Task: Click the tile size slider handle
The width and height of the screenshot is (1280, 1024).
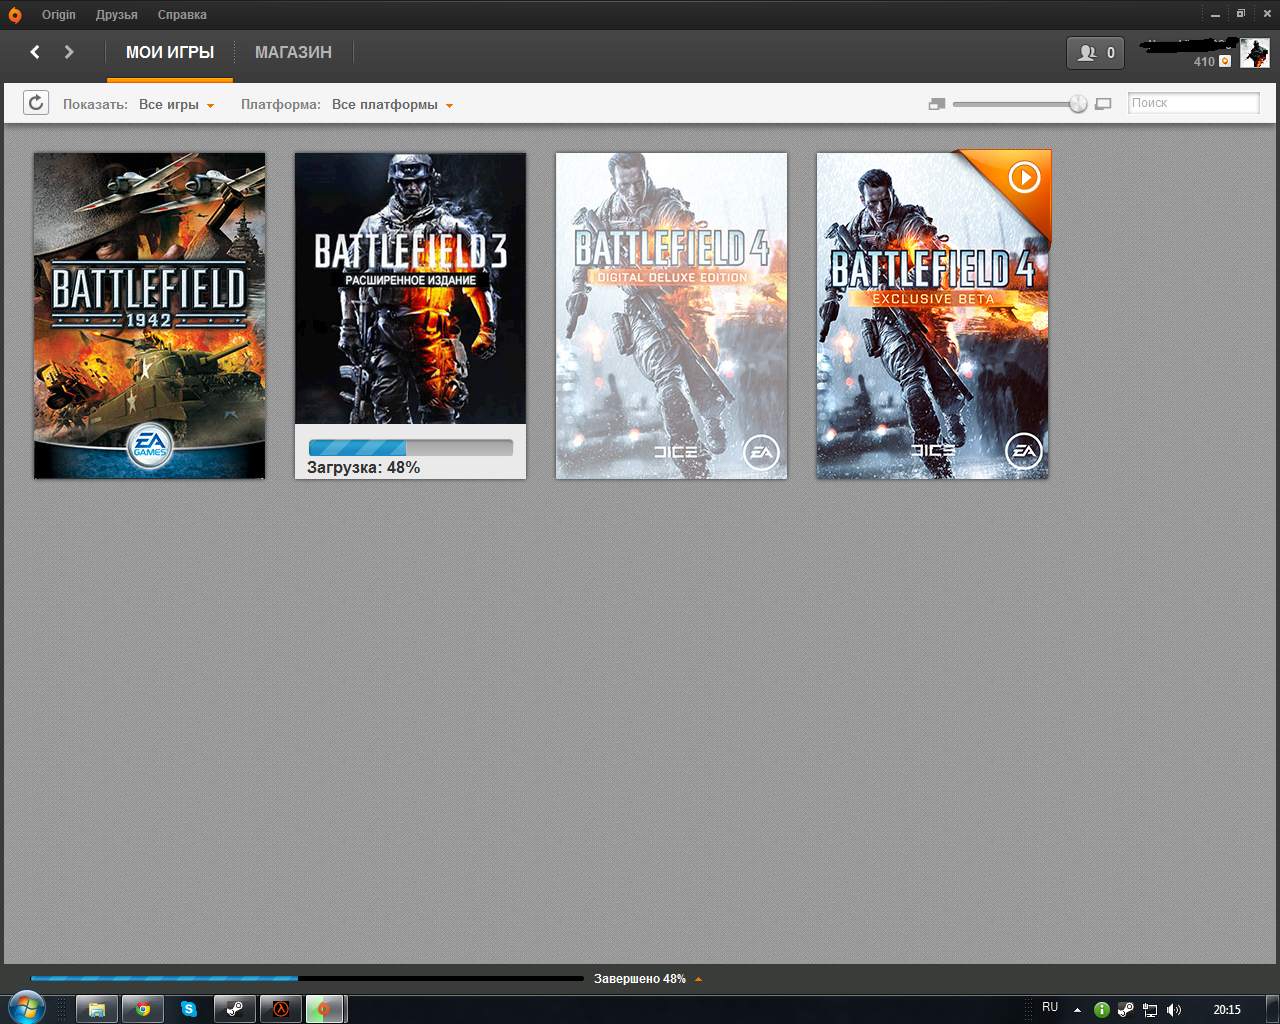Action: point(1078,104)
